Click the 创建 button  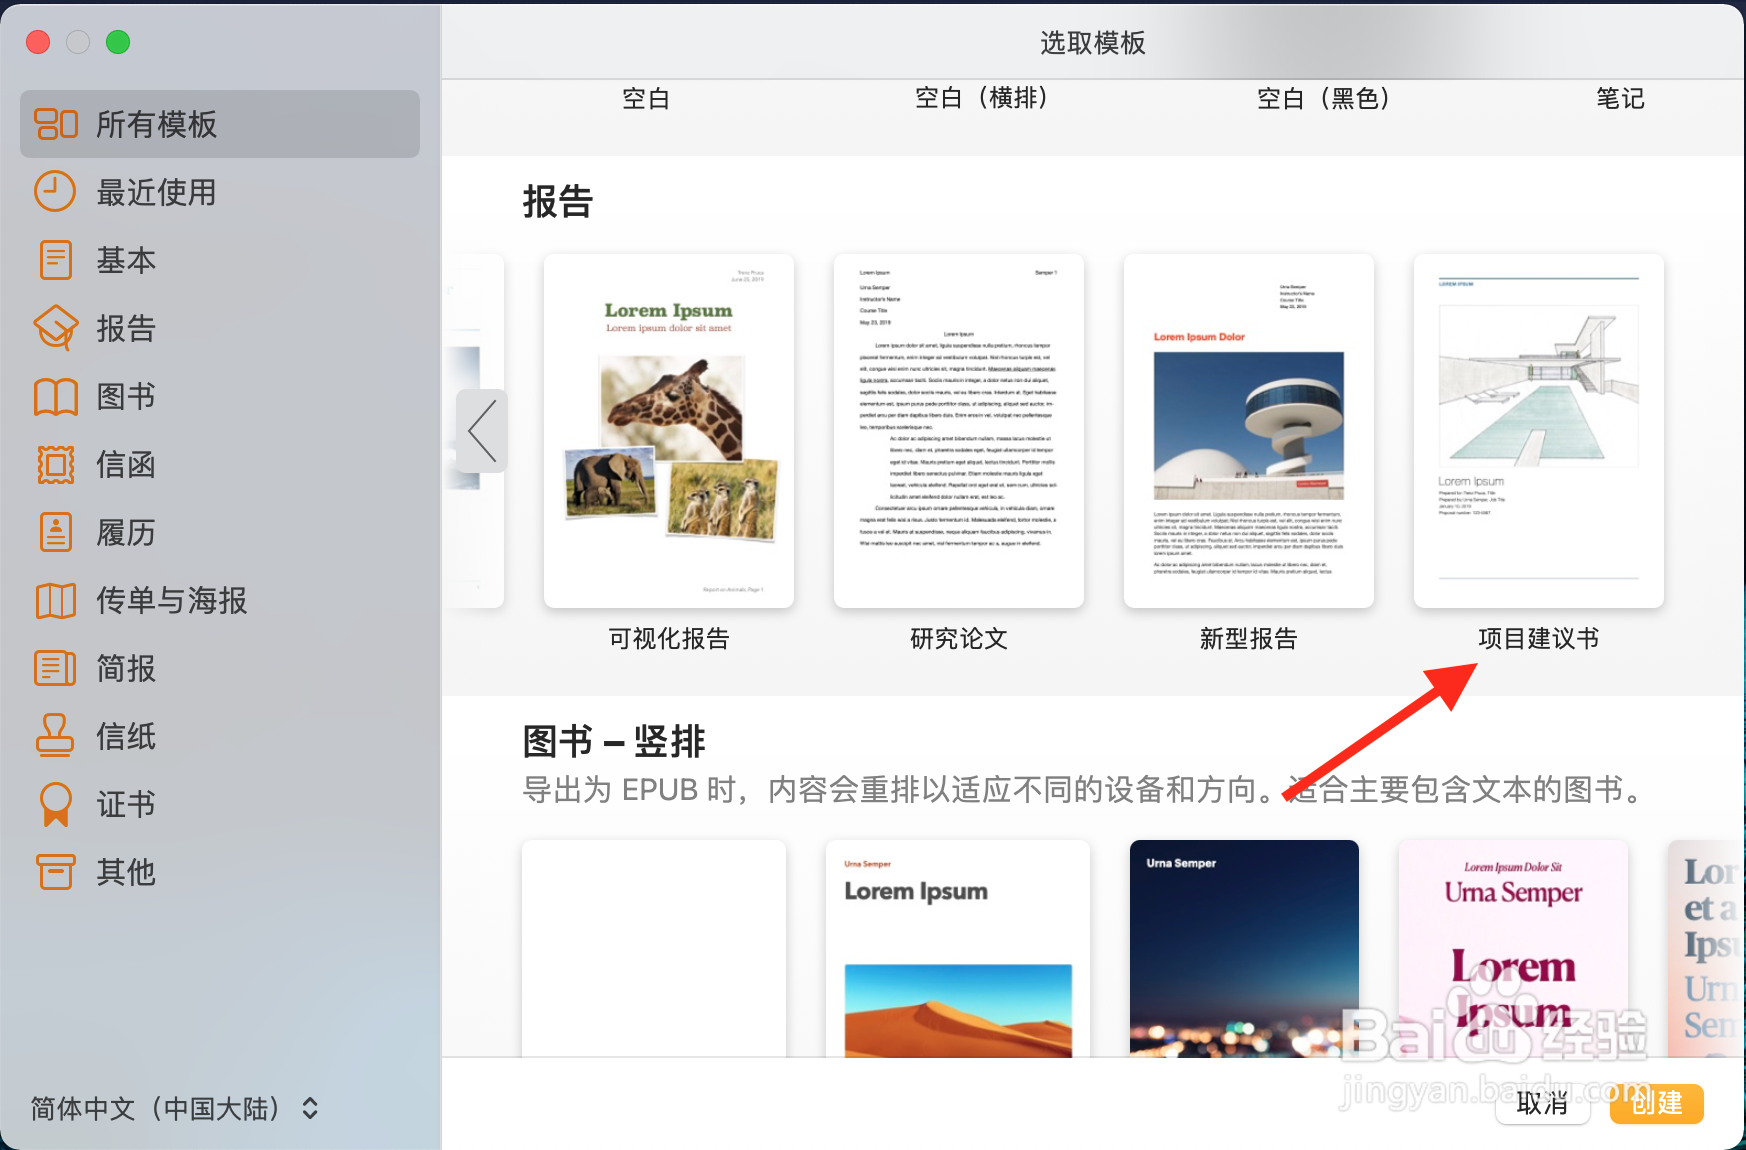click(x=1656, y=1104)
